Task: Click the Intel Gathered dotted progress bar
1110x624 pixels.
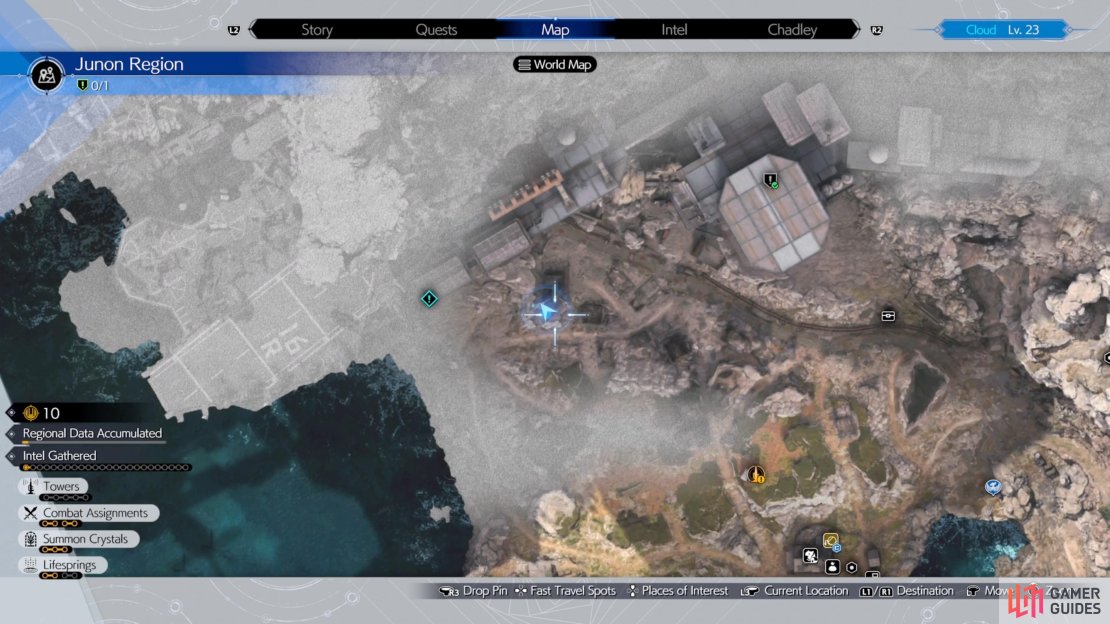Action: click(x=106, y=467)
